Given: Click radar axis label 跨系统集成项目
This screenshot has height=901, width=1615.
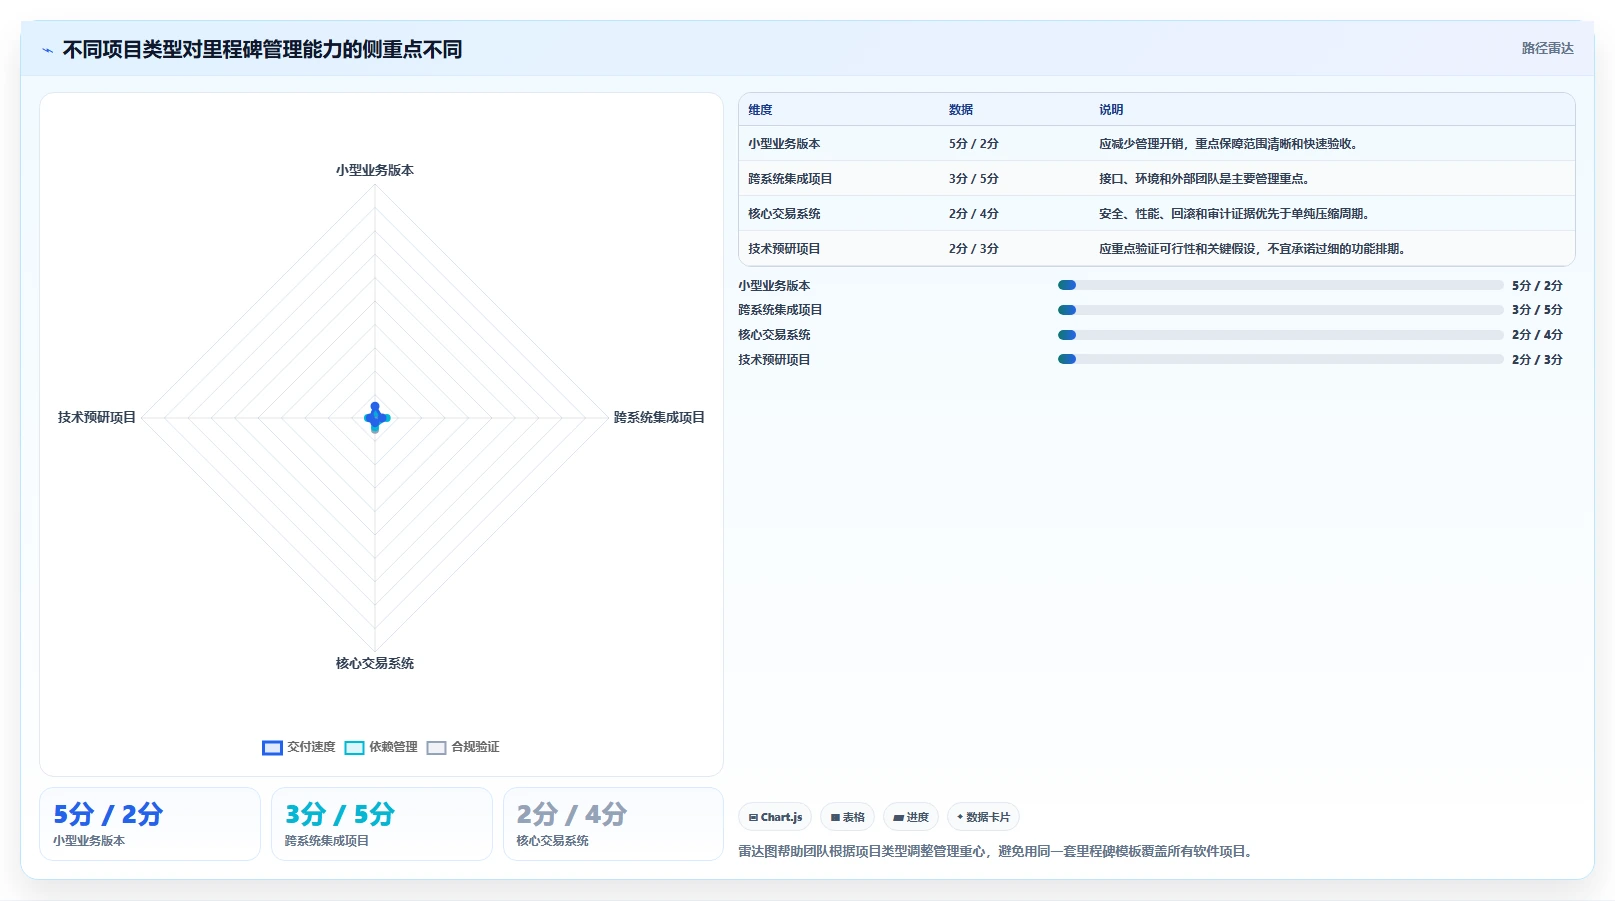Looking at the screenshot, I should [x=659, y=417].
